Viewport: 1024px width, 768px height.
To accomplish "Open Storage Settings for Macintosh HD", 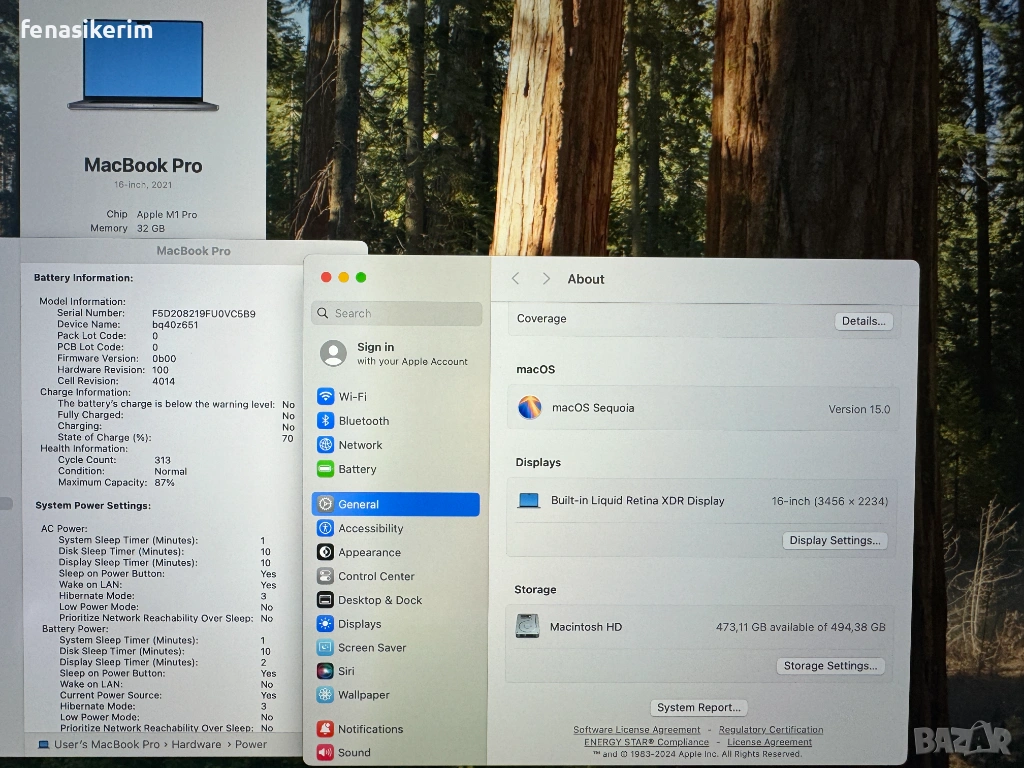I will tap(829, 665).
